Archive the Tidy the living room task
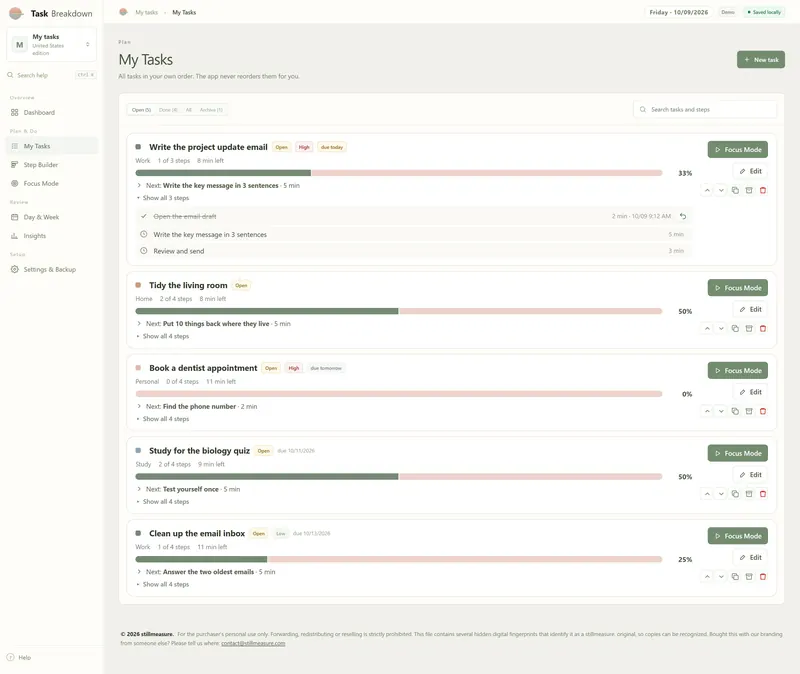Viewport: 800px width, 674px height. pos(749,329)
